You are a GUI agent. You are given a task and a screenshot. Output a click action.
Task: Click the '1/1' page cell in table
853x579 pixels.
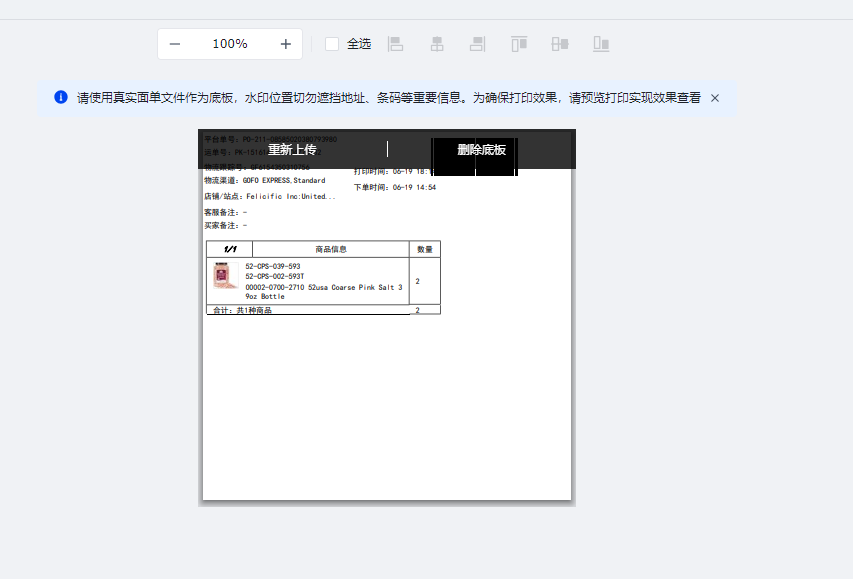pyautogui.click(x=230, y=249)
